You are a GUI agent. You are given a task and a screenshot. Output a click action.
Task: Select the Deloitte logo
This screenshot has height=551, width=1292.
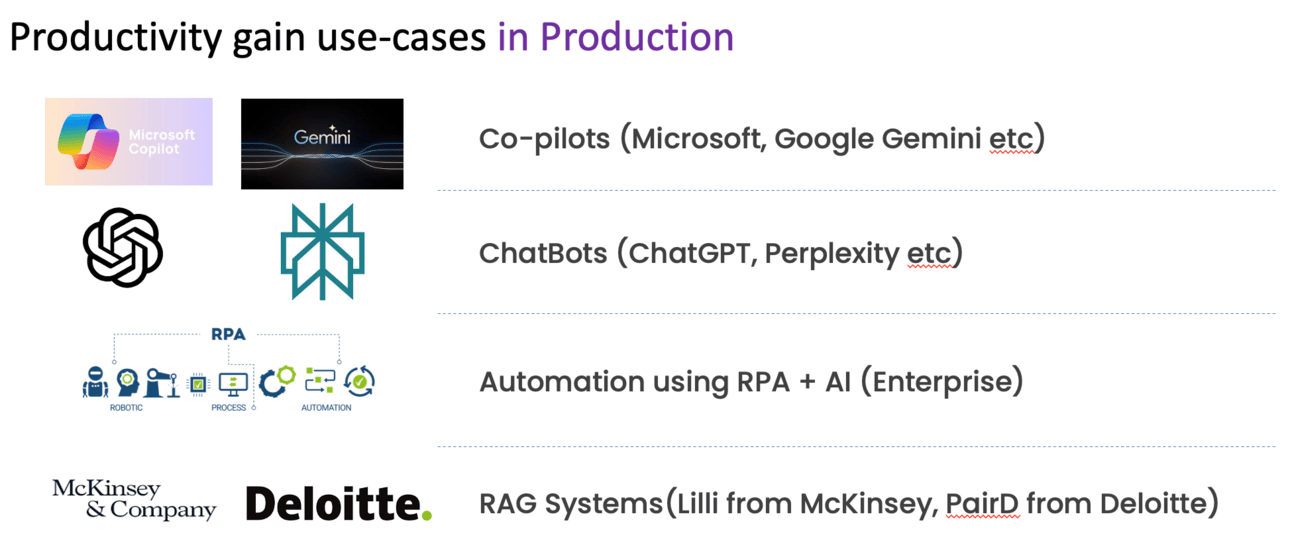(339, 503)
